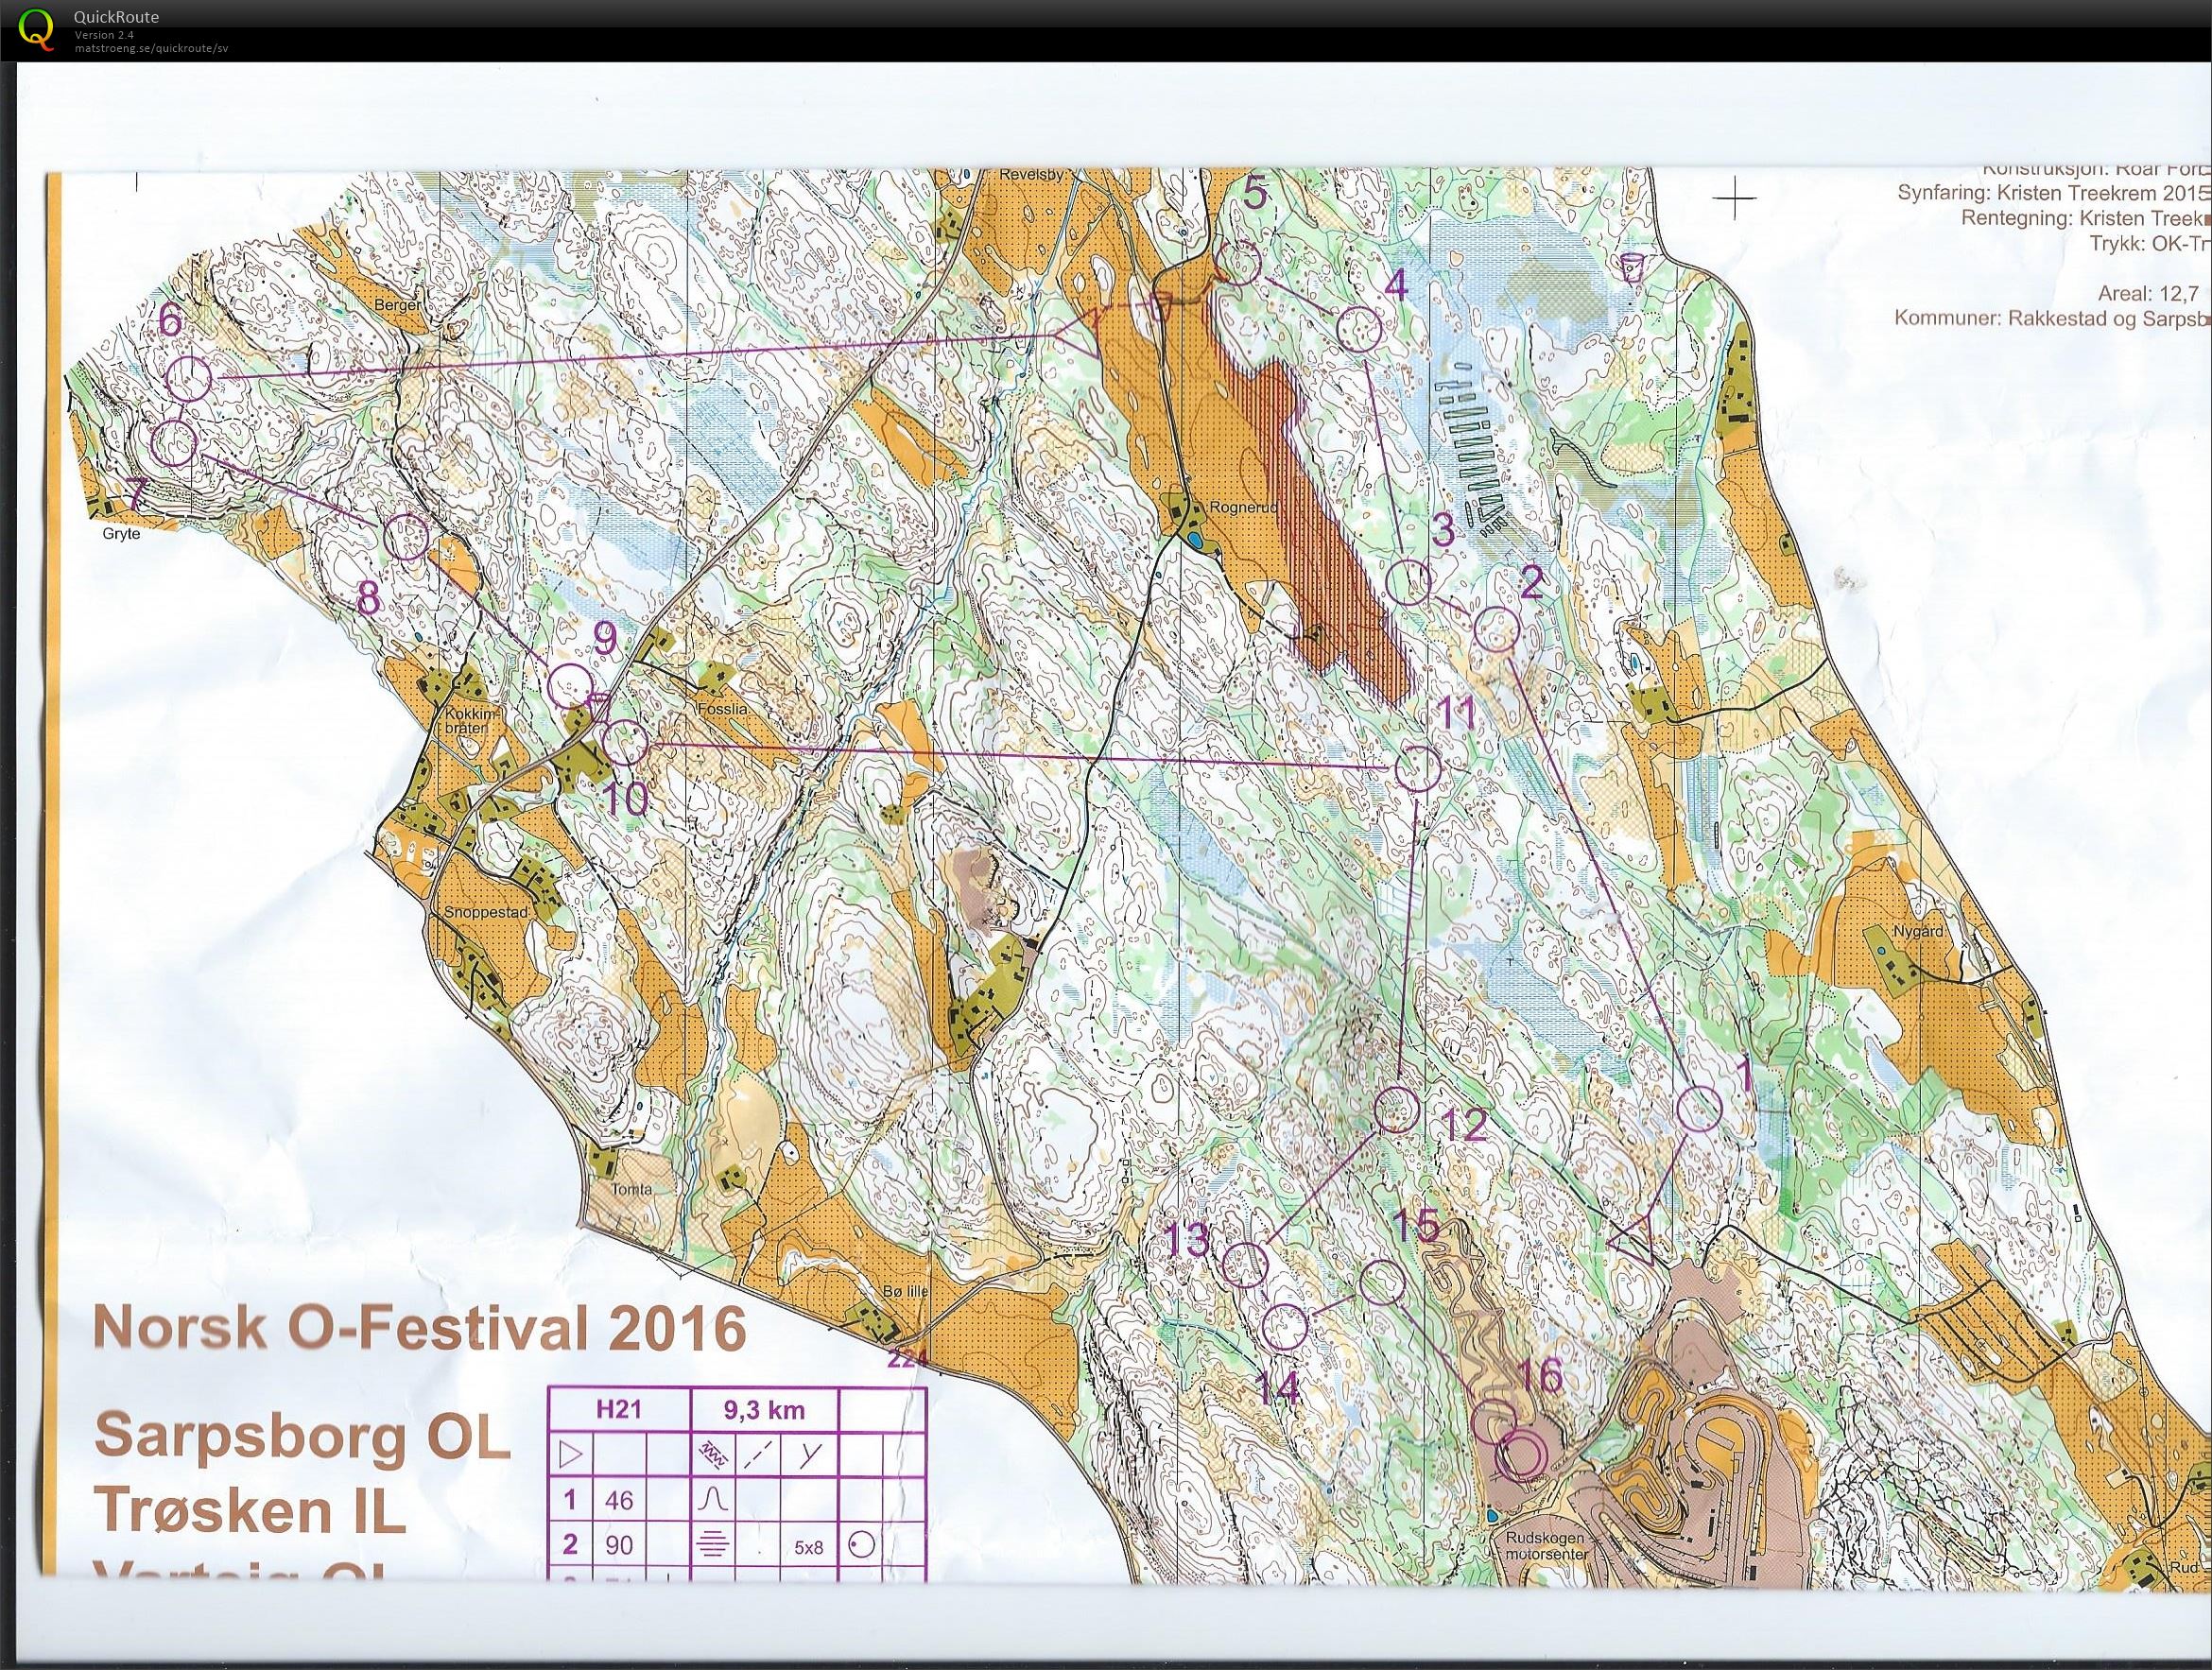Click the Norsk O-Festival 2016 heading

(x=420, y=1329)
